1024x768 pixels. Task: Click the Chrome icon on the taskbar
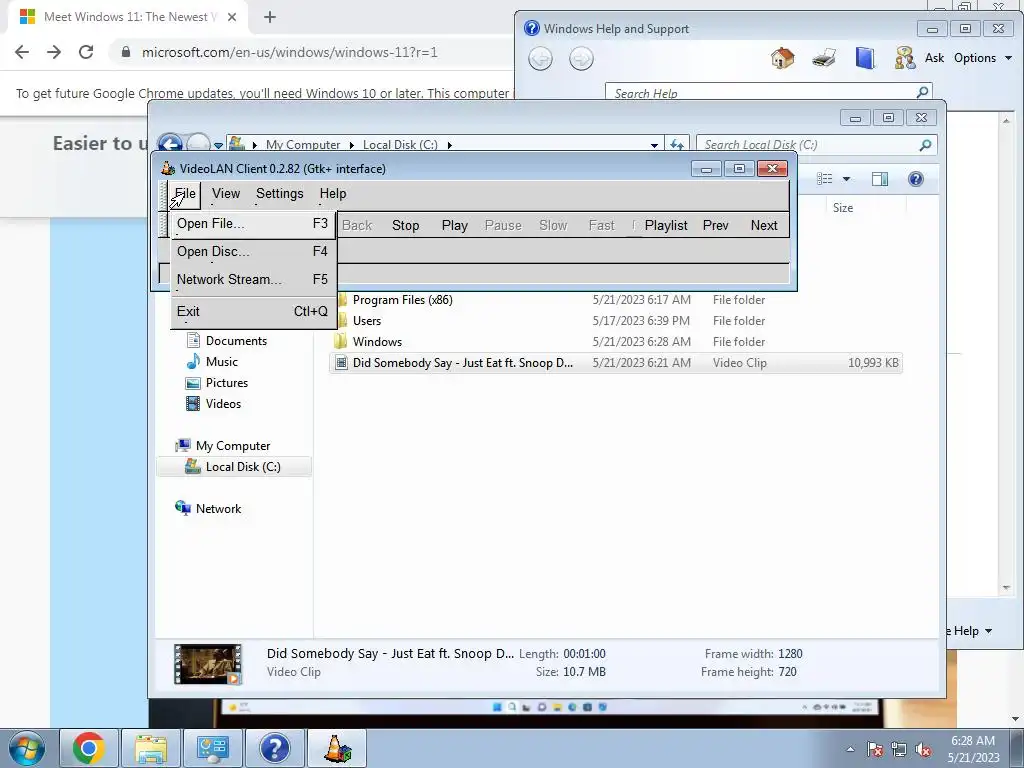(89, 748)
